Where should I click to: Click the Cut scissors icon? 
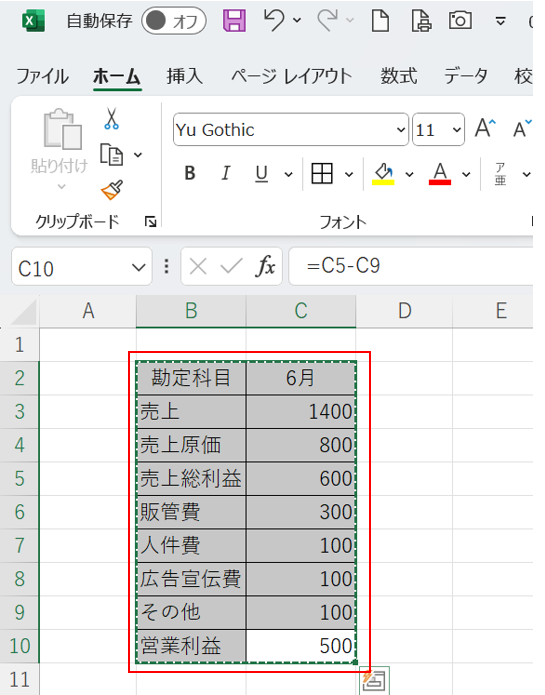click(111, 119)
